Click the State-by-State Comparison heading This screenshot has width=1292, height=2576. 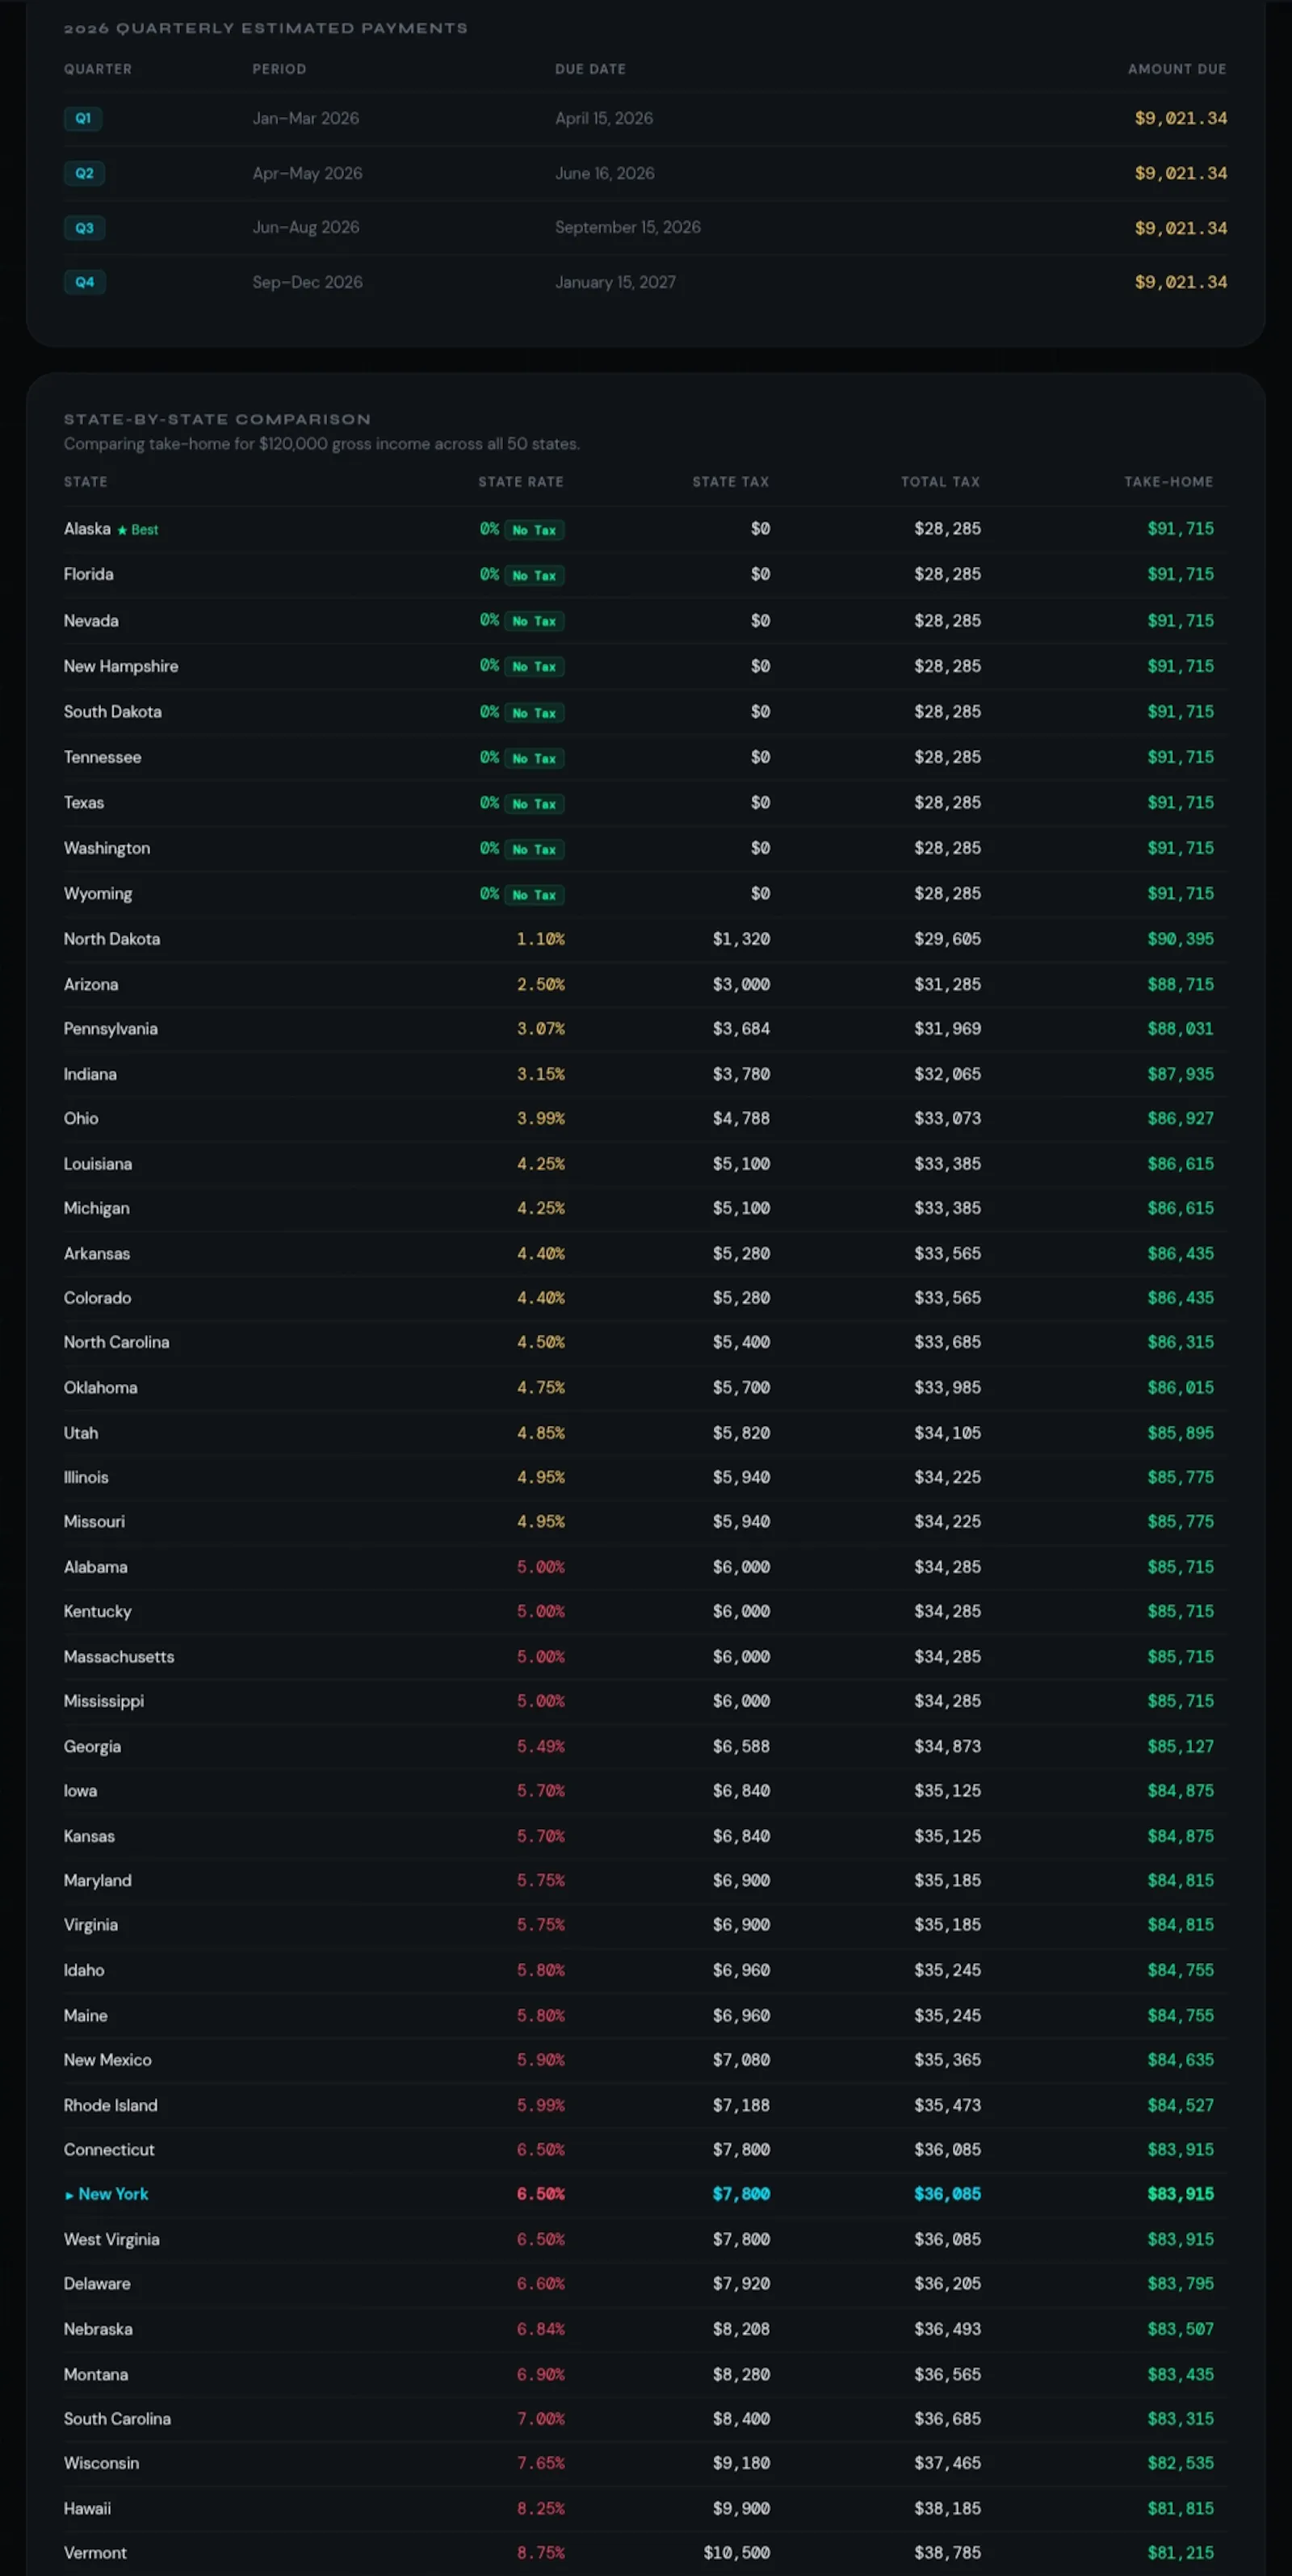[217, 419]
